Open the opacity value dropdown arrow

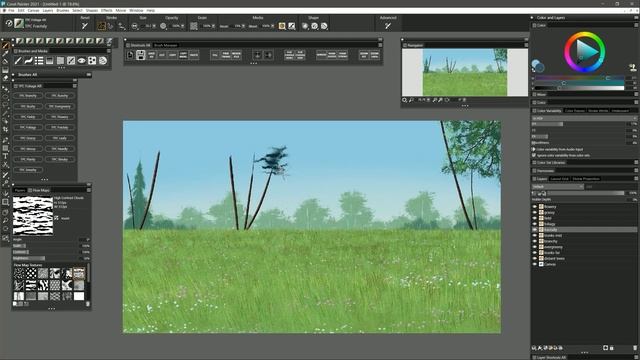tap(182, 26)
